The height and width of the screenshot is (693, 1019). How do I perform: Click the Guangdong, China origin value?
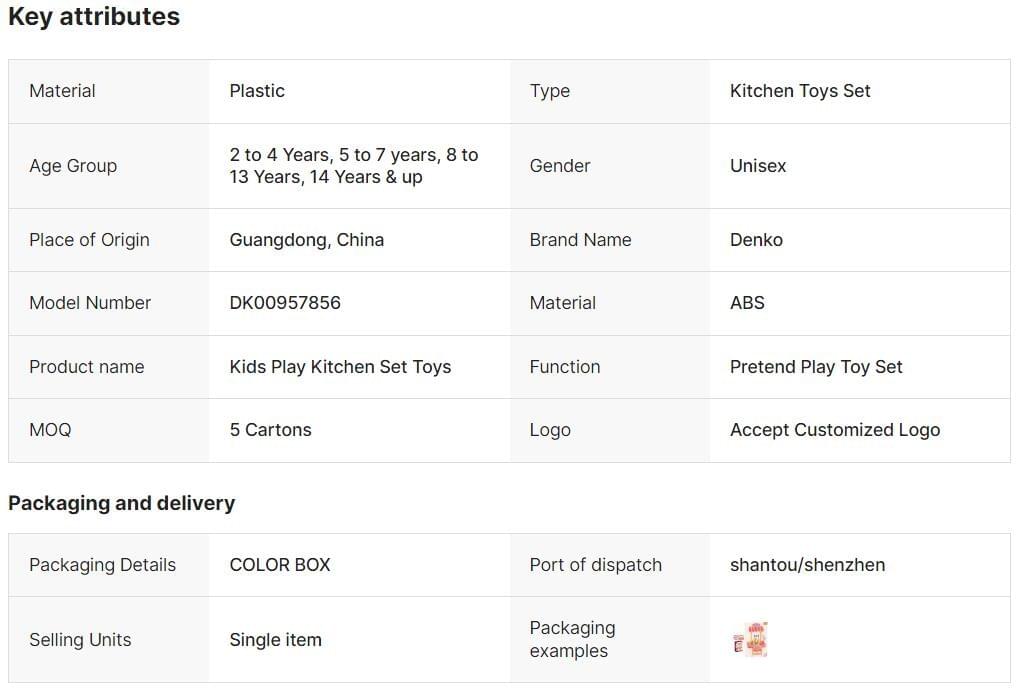(x=306, y=240)
